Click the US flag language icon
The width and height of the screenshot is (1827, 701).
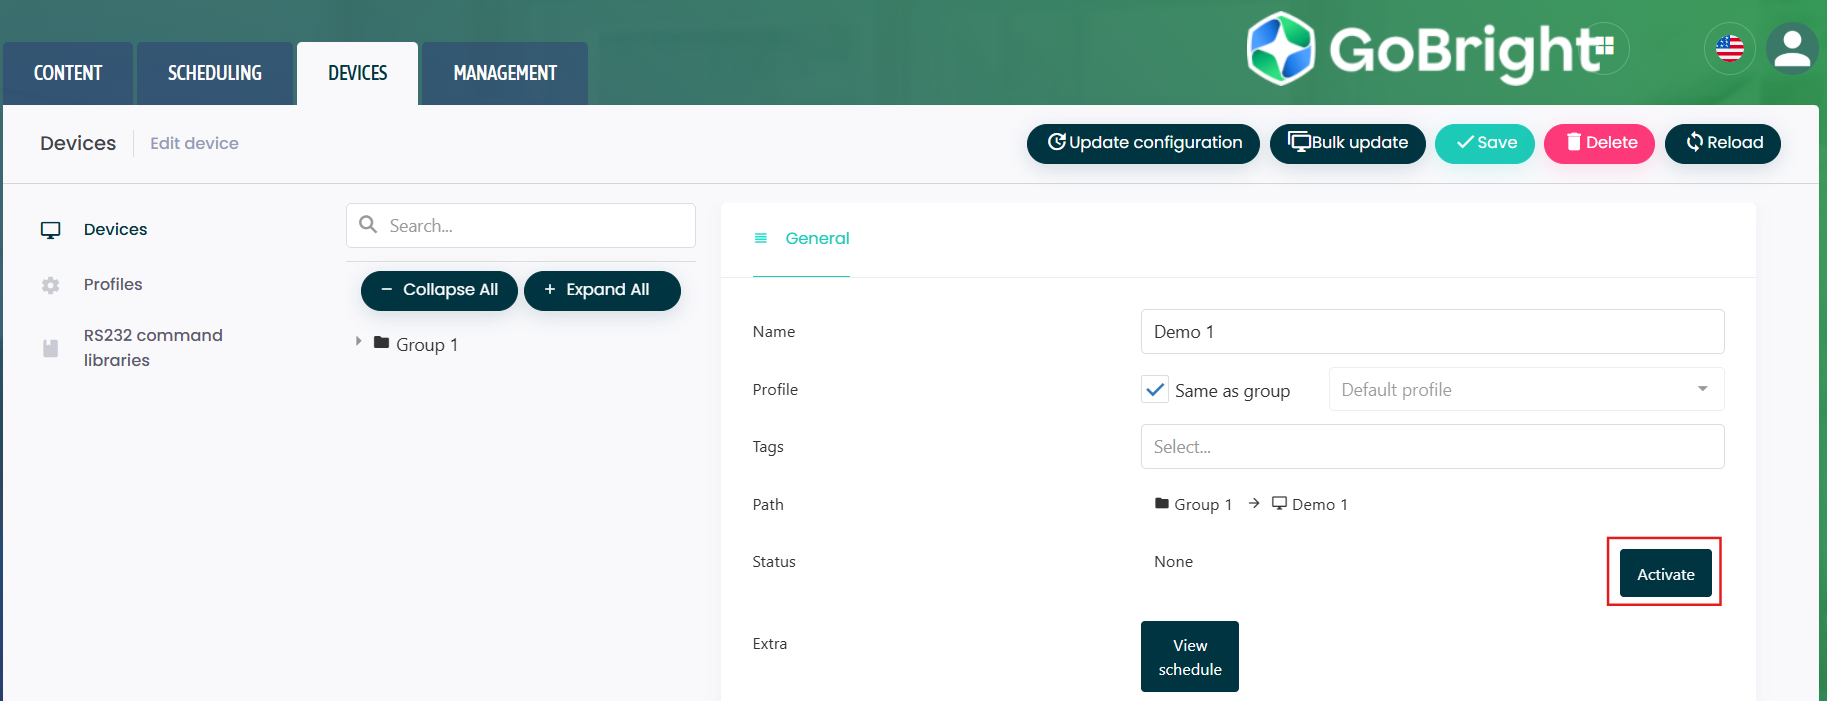tap(1729, 48)
